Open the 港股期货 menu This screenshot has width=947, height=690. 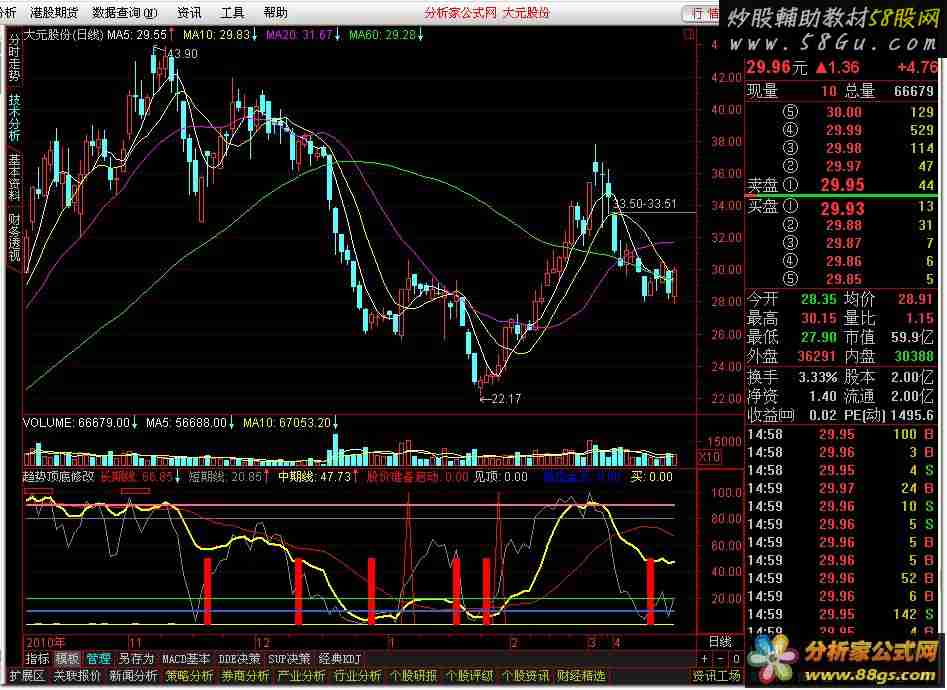pyautogui.click(x=54, y=12)
